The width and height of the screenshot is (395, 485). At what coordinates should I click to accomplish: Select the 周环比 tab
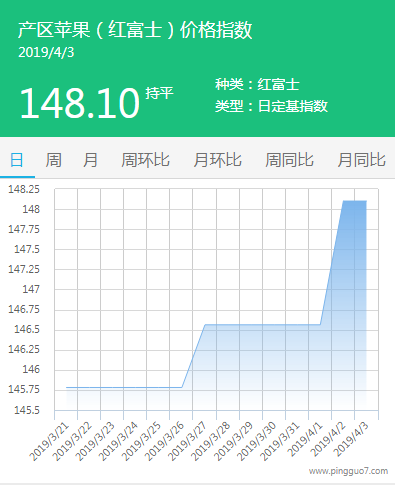click(x=145, y=160)
